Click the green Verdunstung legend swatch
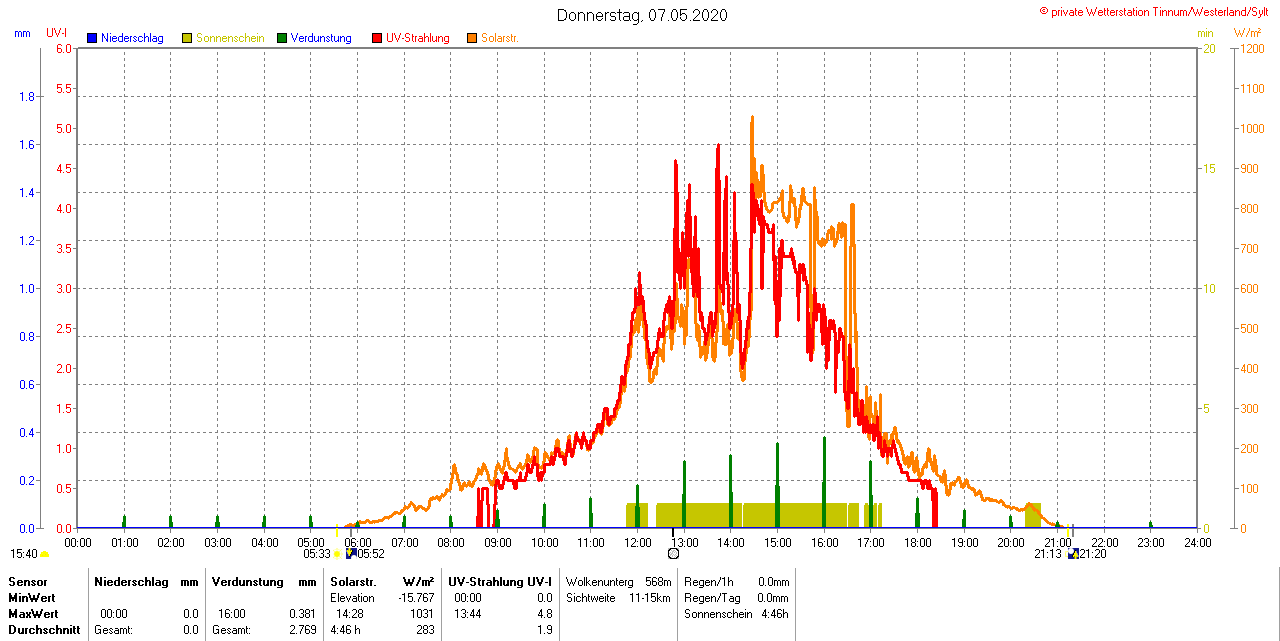 coord(282,38)
